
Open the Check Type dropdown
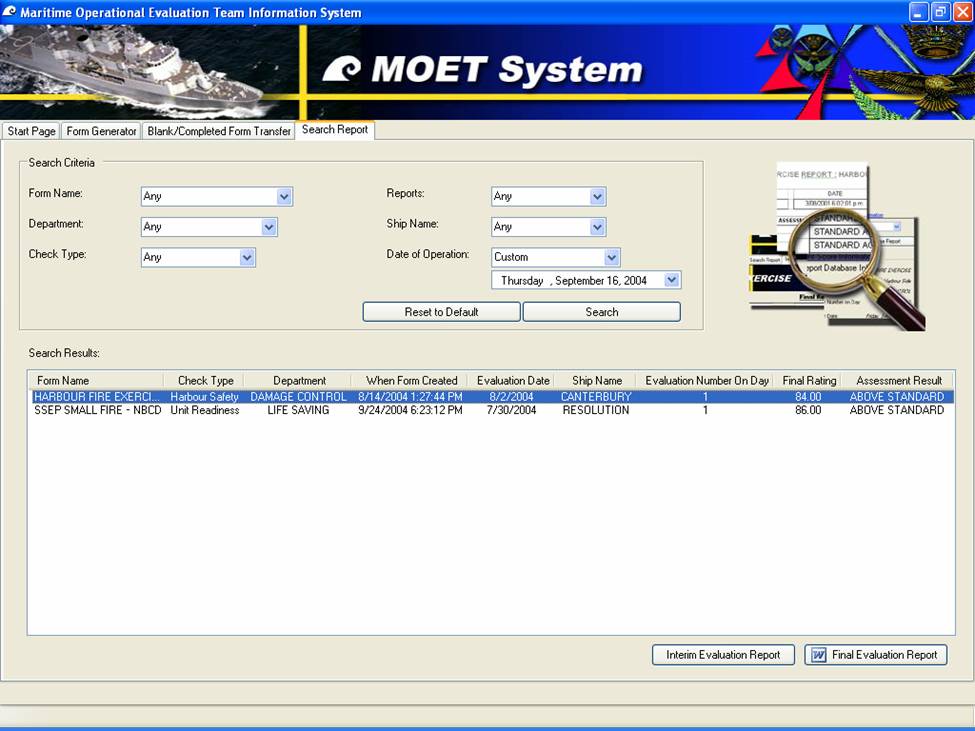[247, 257]
